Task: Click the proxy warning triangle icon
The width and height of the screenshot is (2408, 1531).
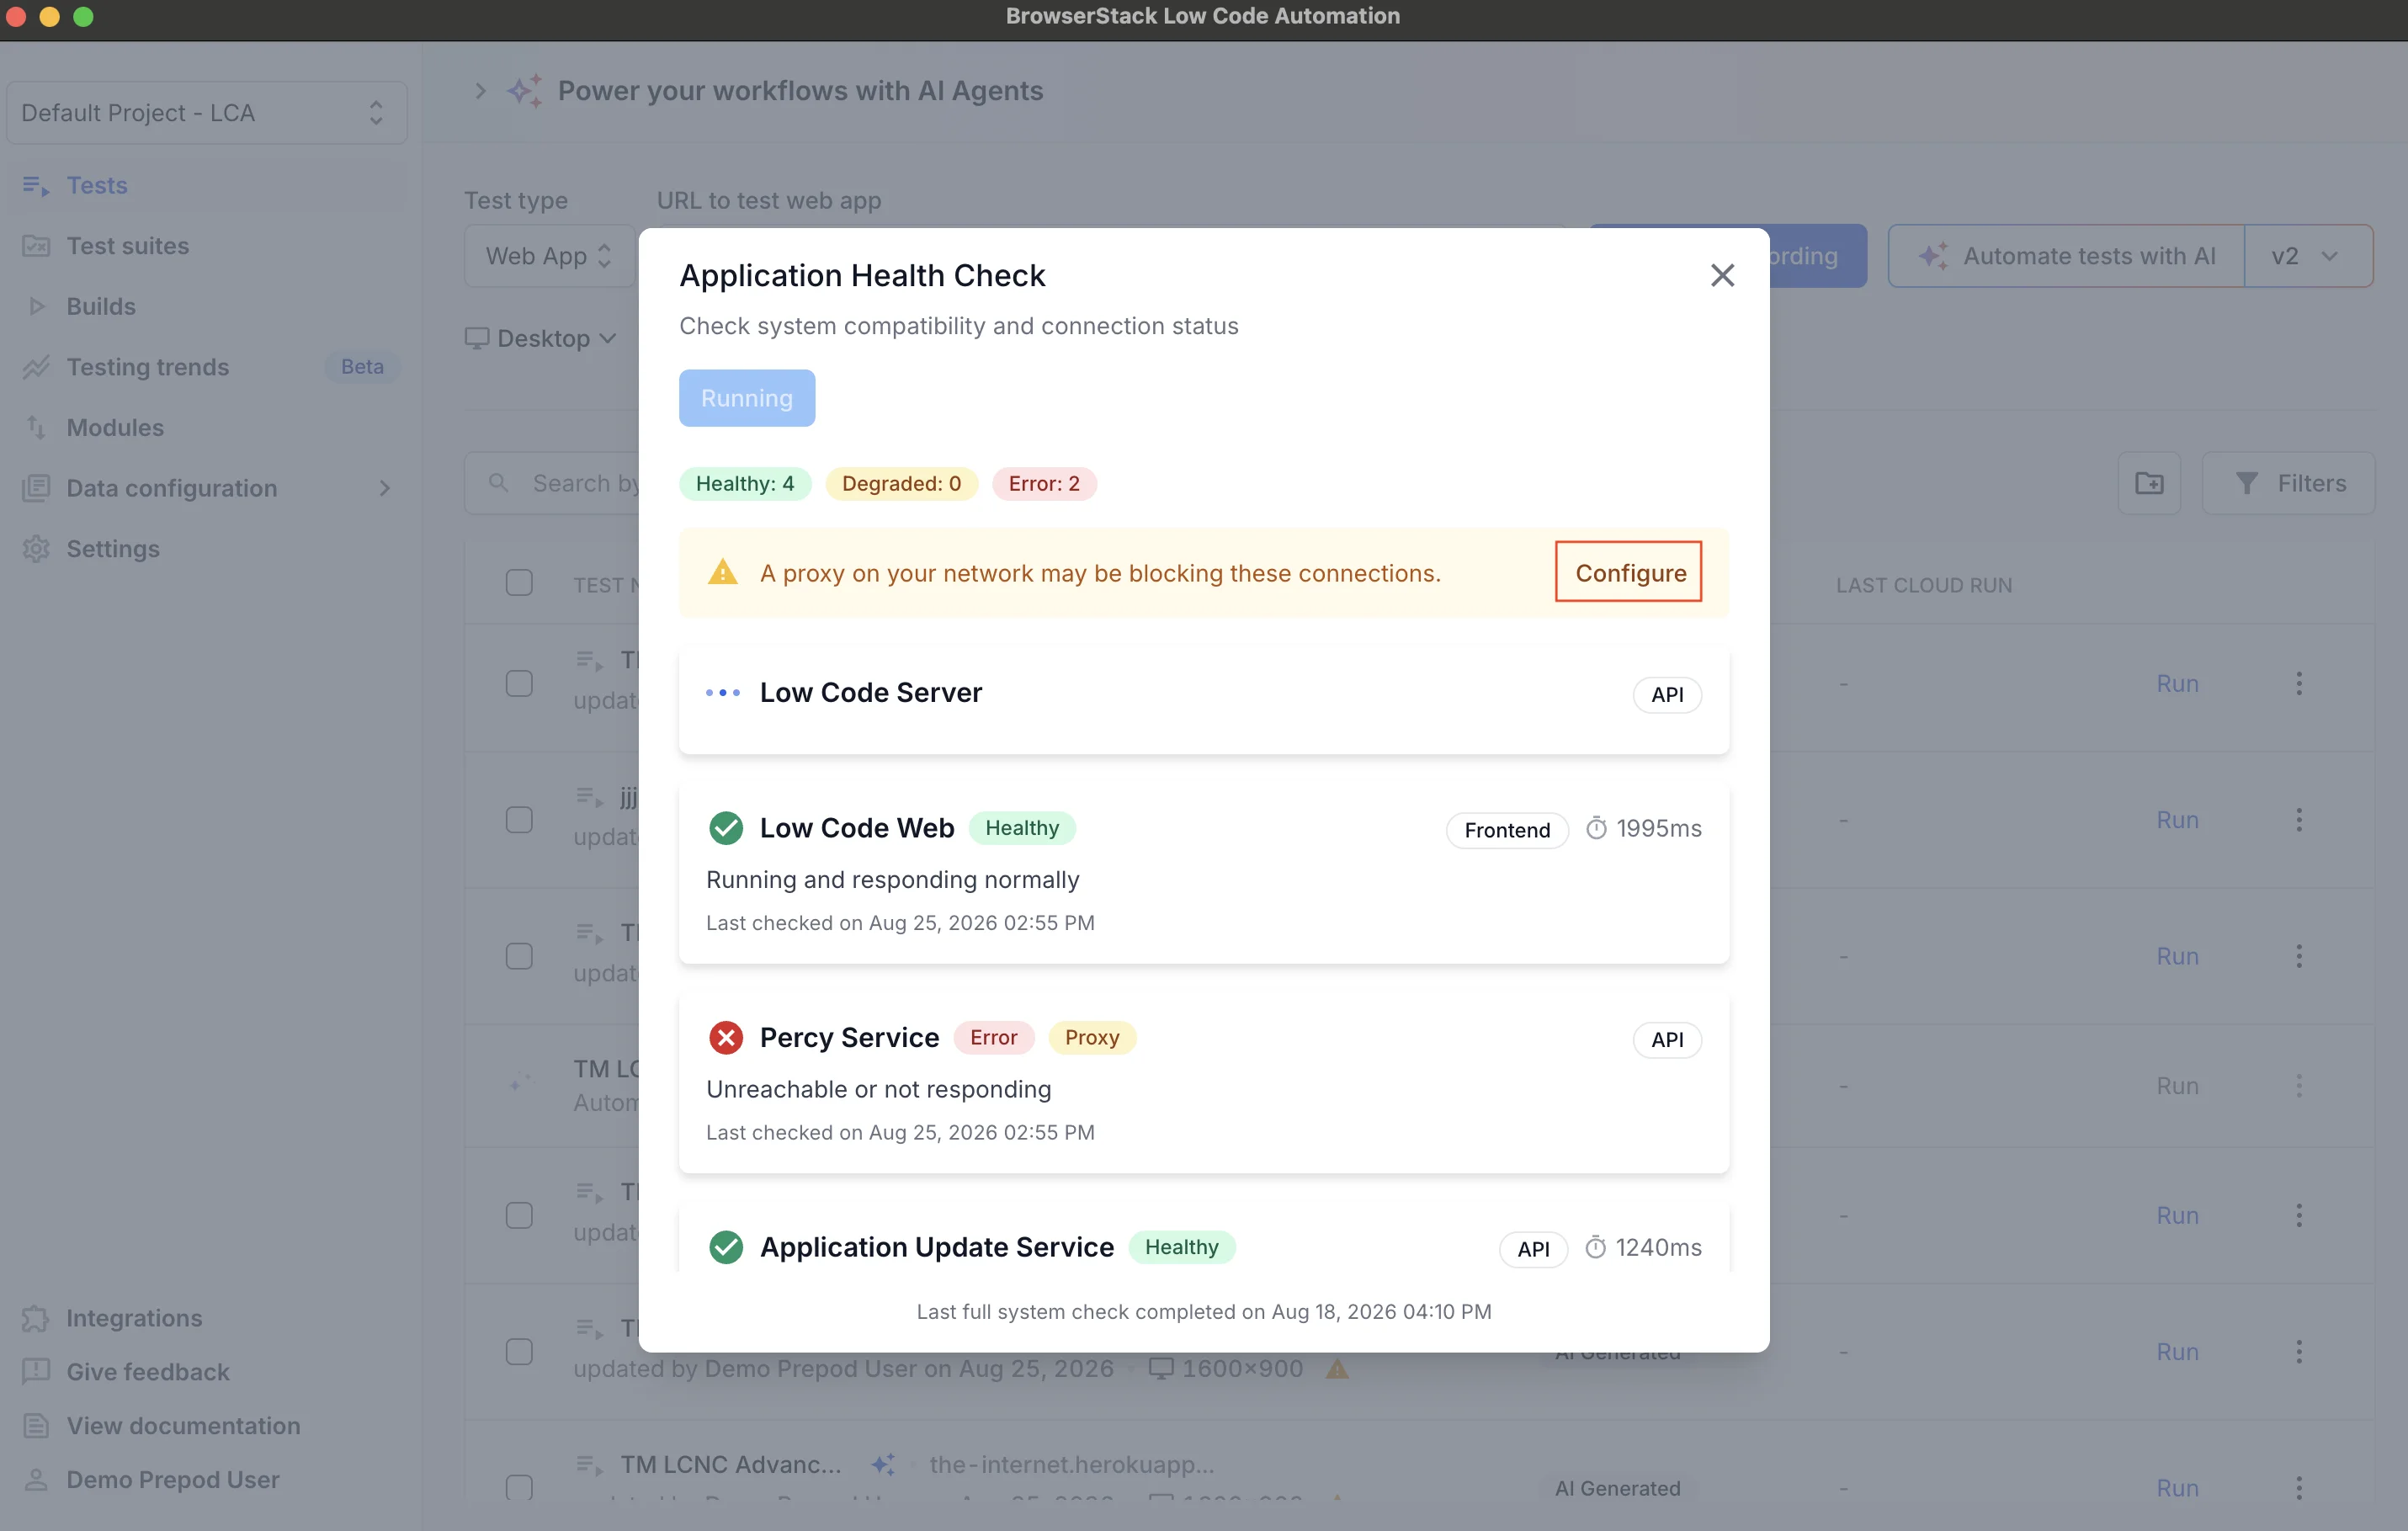Action: click(x=722, y=572)
